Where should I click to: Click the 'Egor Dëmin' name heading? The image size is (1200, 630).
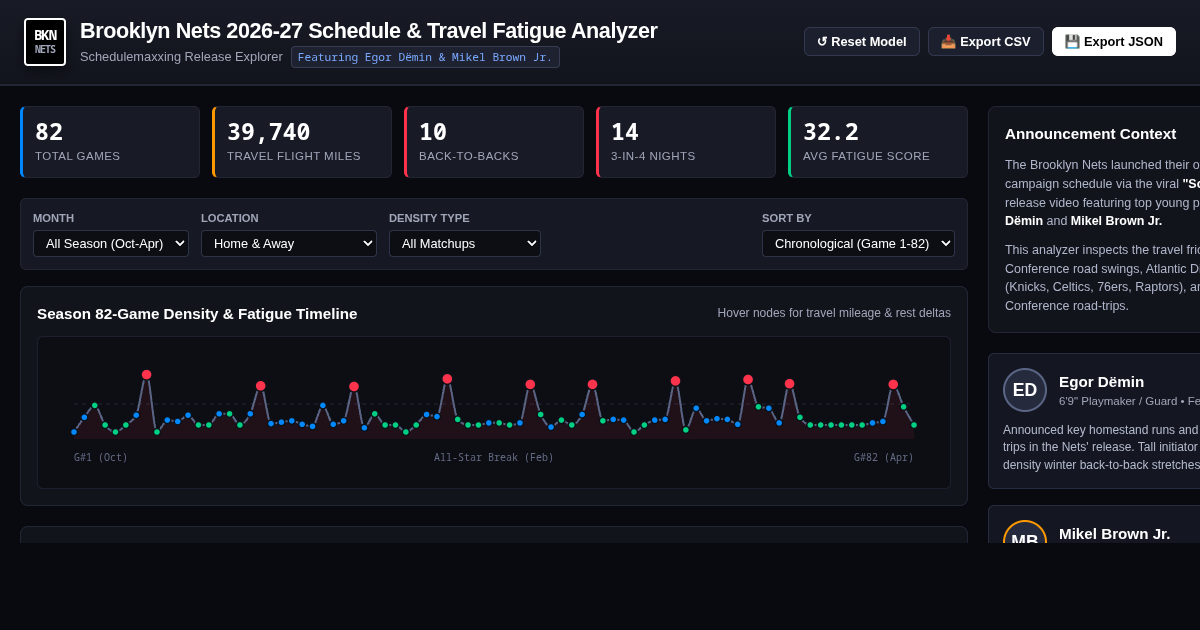pyautogui.click(x=1101, y=381)
